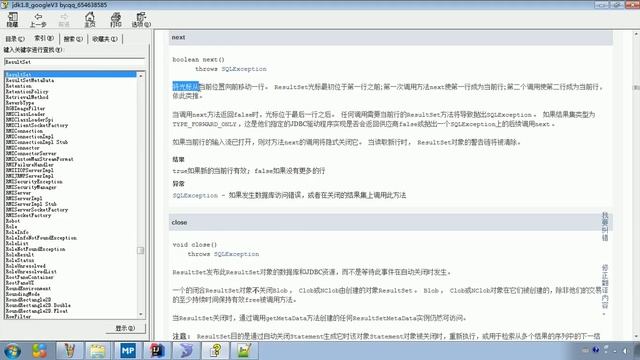The width and height of the screenshot is (640, 360).
Task: Open the 选项 (Options) toolbar icon
Action: pos(141,19)
